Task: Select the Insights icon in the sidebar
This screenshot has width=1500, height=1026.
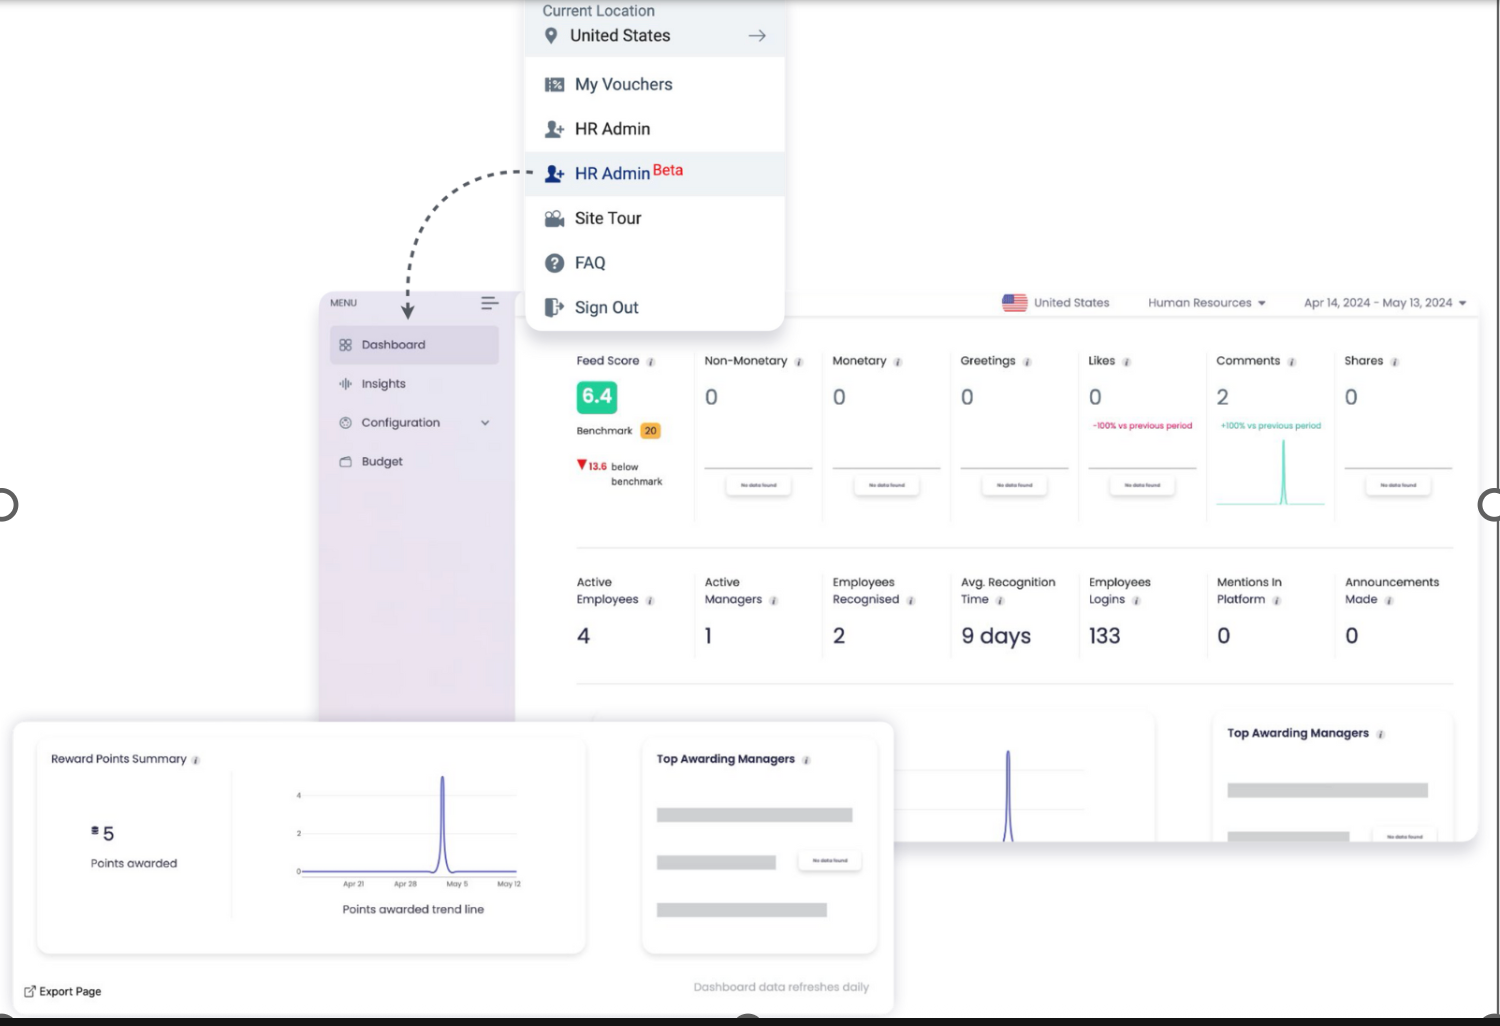Action: (x=344, y=383)
